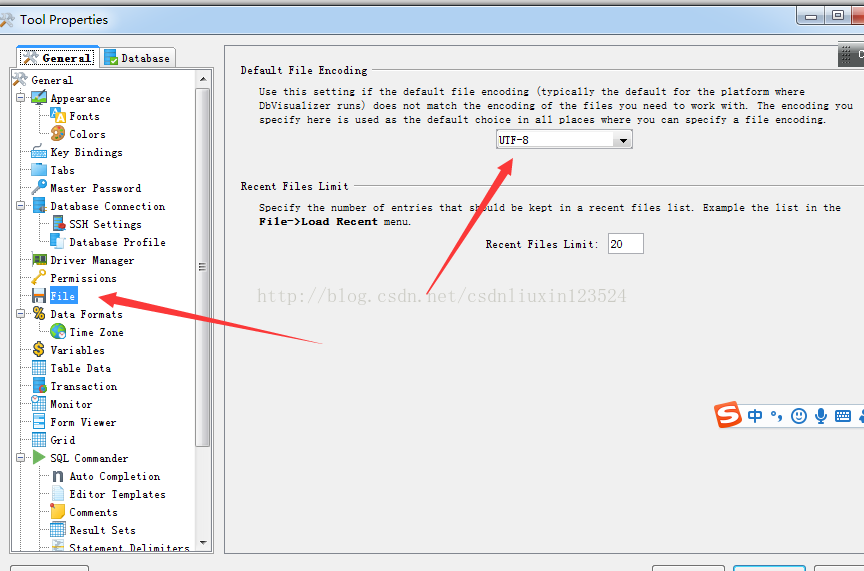
Task: Click the Table Data grid icon
Action: (x=39, y=368)
